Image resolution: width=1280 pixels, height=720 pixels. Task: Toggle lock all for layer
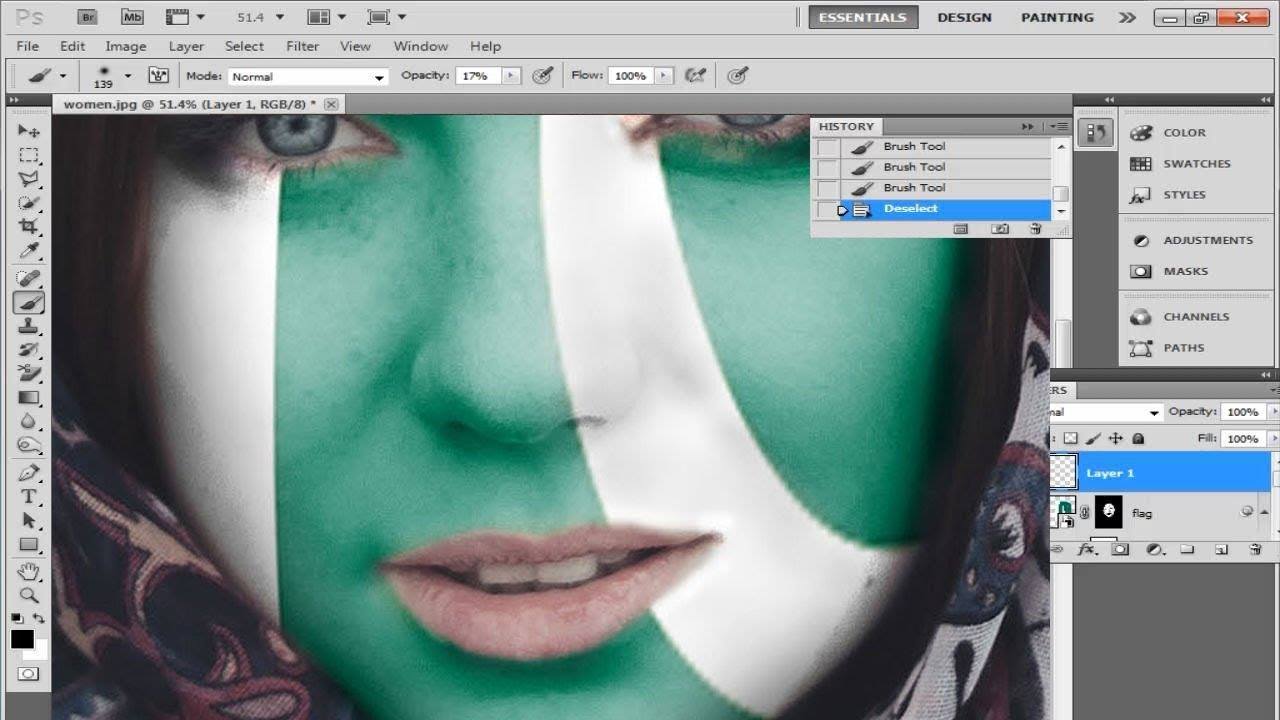1138,438
